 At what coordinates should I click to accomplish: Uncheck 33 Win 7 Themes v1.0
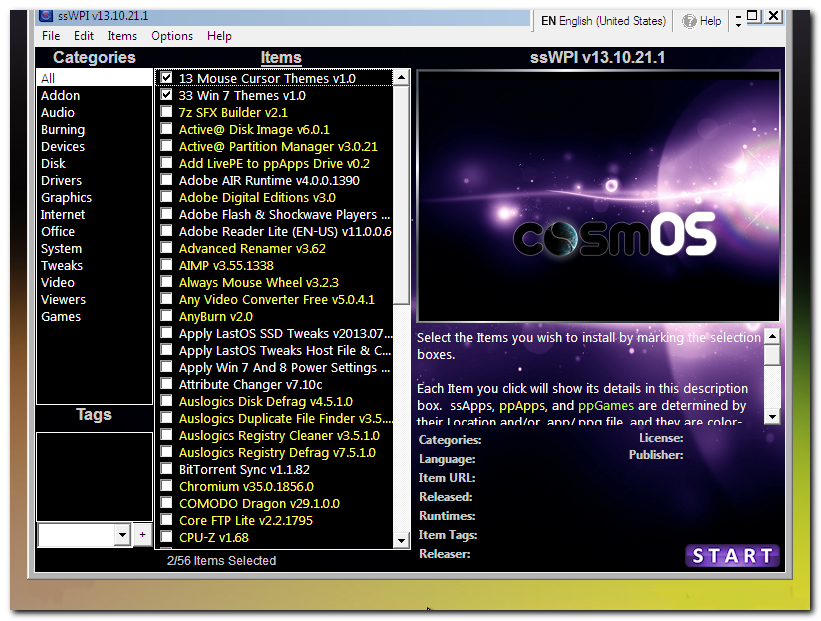(166, 95)
